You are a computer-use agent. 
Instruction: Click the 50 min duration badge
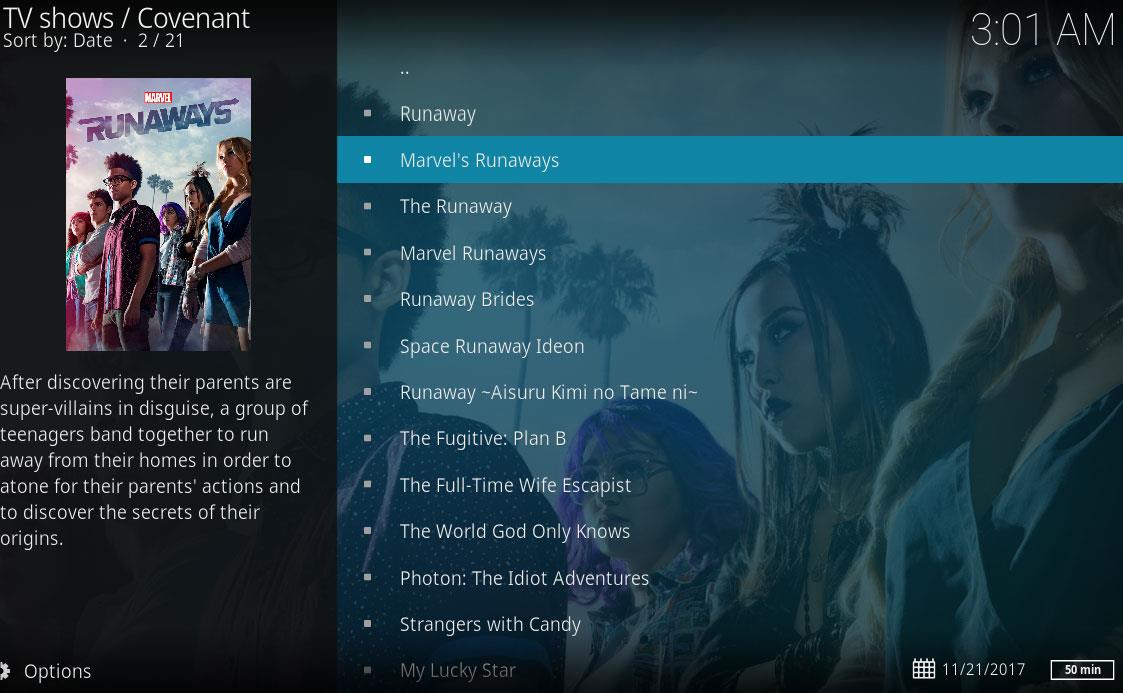(1083, 670)
